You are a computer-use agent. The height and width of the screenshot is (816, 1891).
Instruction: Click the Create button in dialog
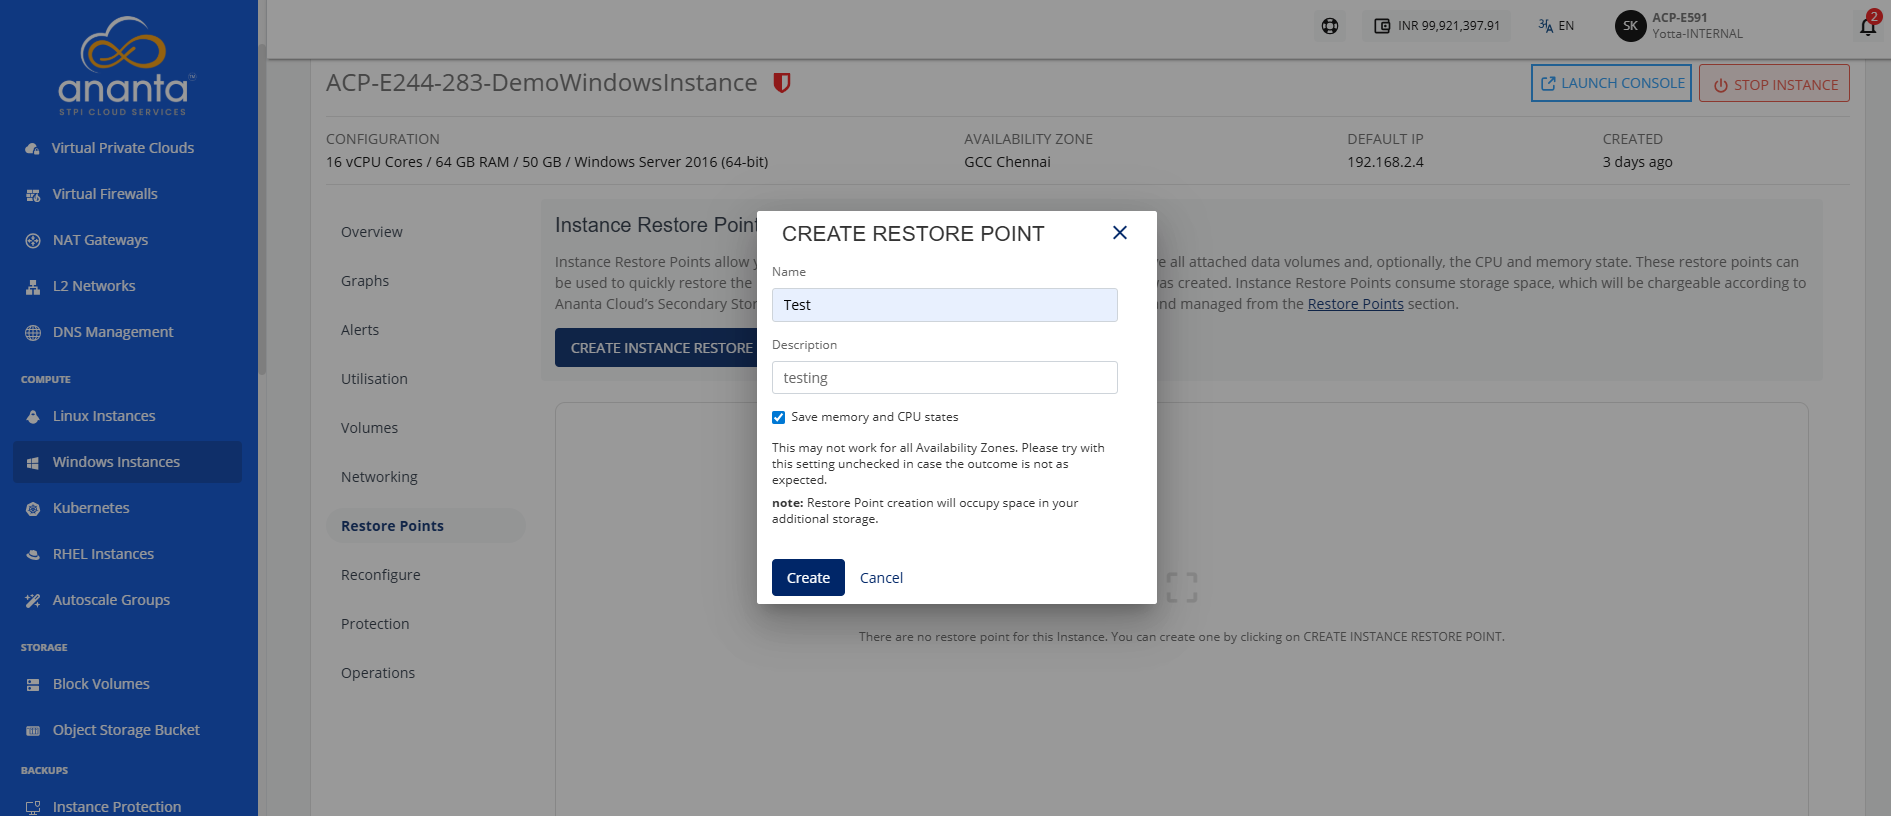[808, 578]
